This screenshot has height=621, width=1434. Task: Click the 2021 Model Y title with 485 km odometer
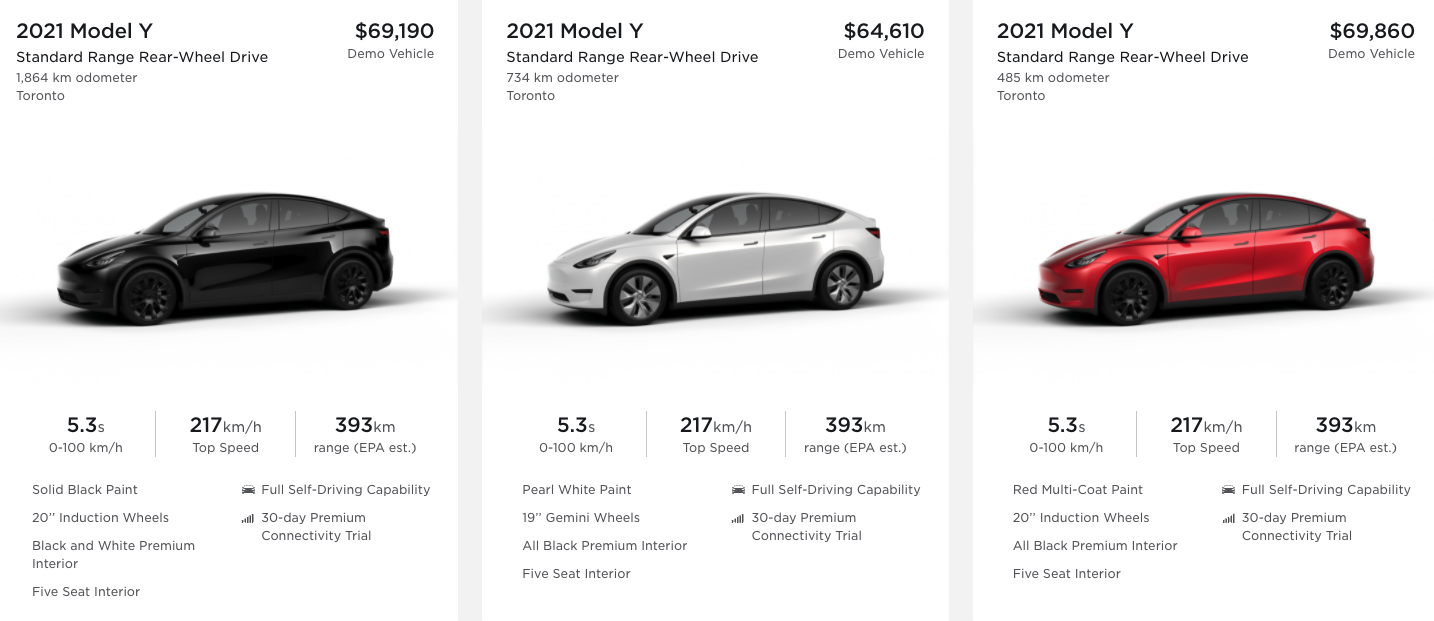[1065, 32]
